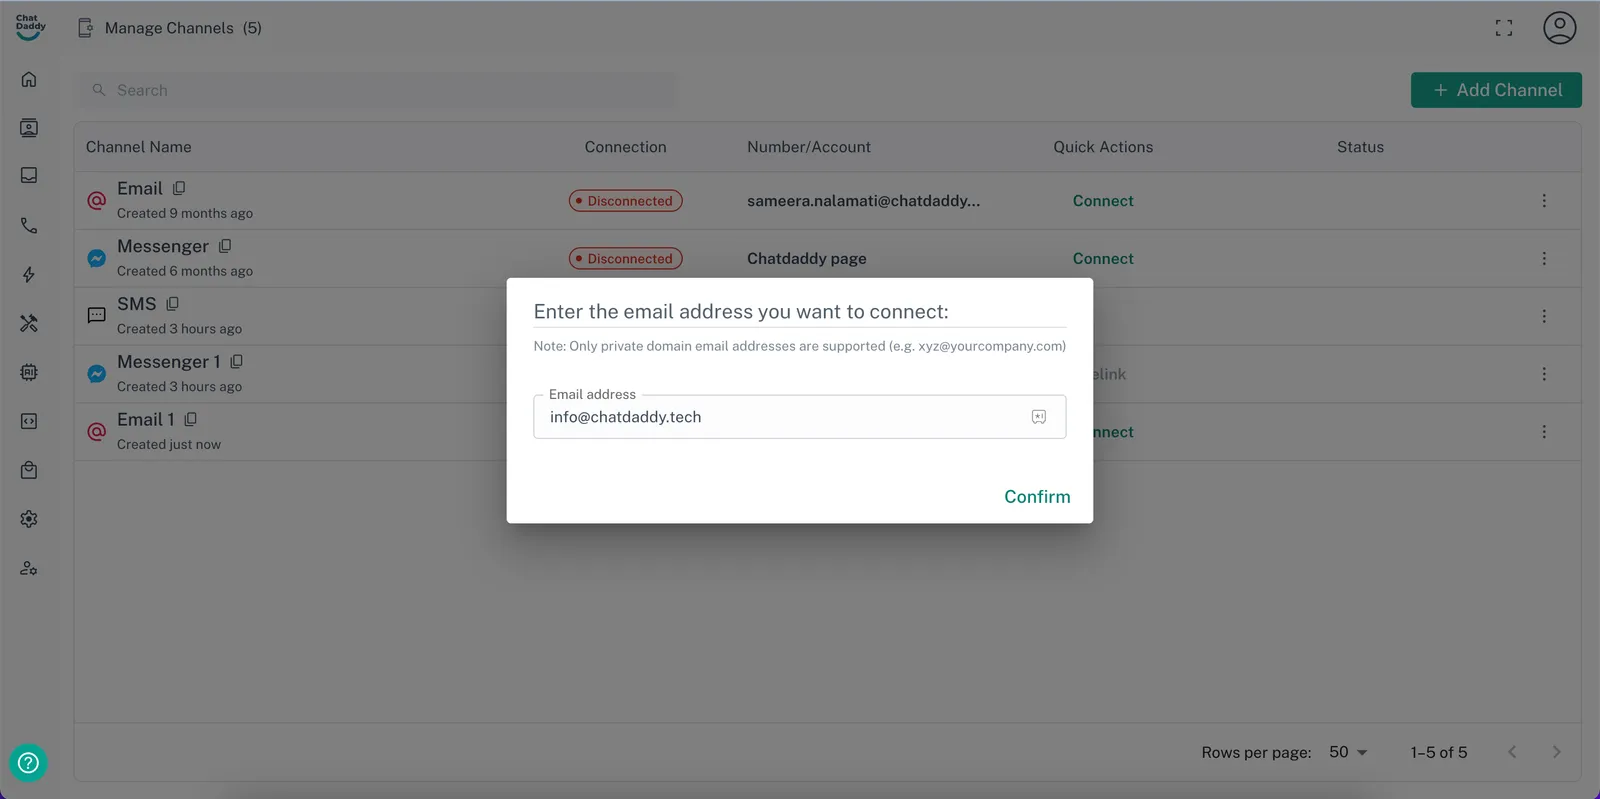
Task: Click into the Email address input field
Action: (x=780, y=417)
